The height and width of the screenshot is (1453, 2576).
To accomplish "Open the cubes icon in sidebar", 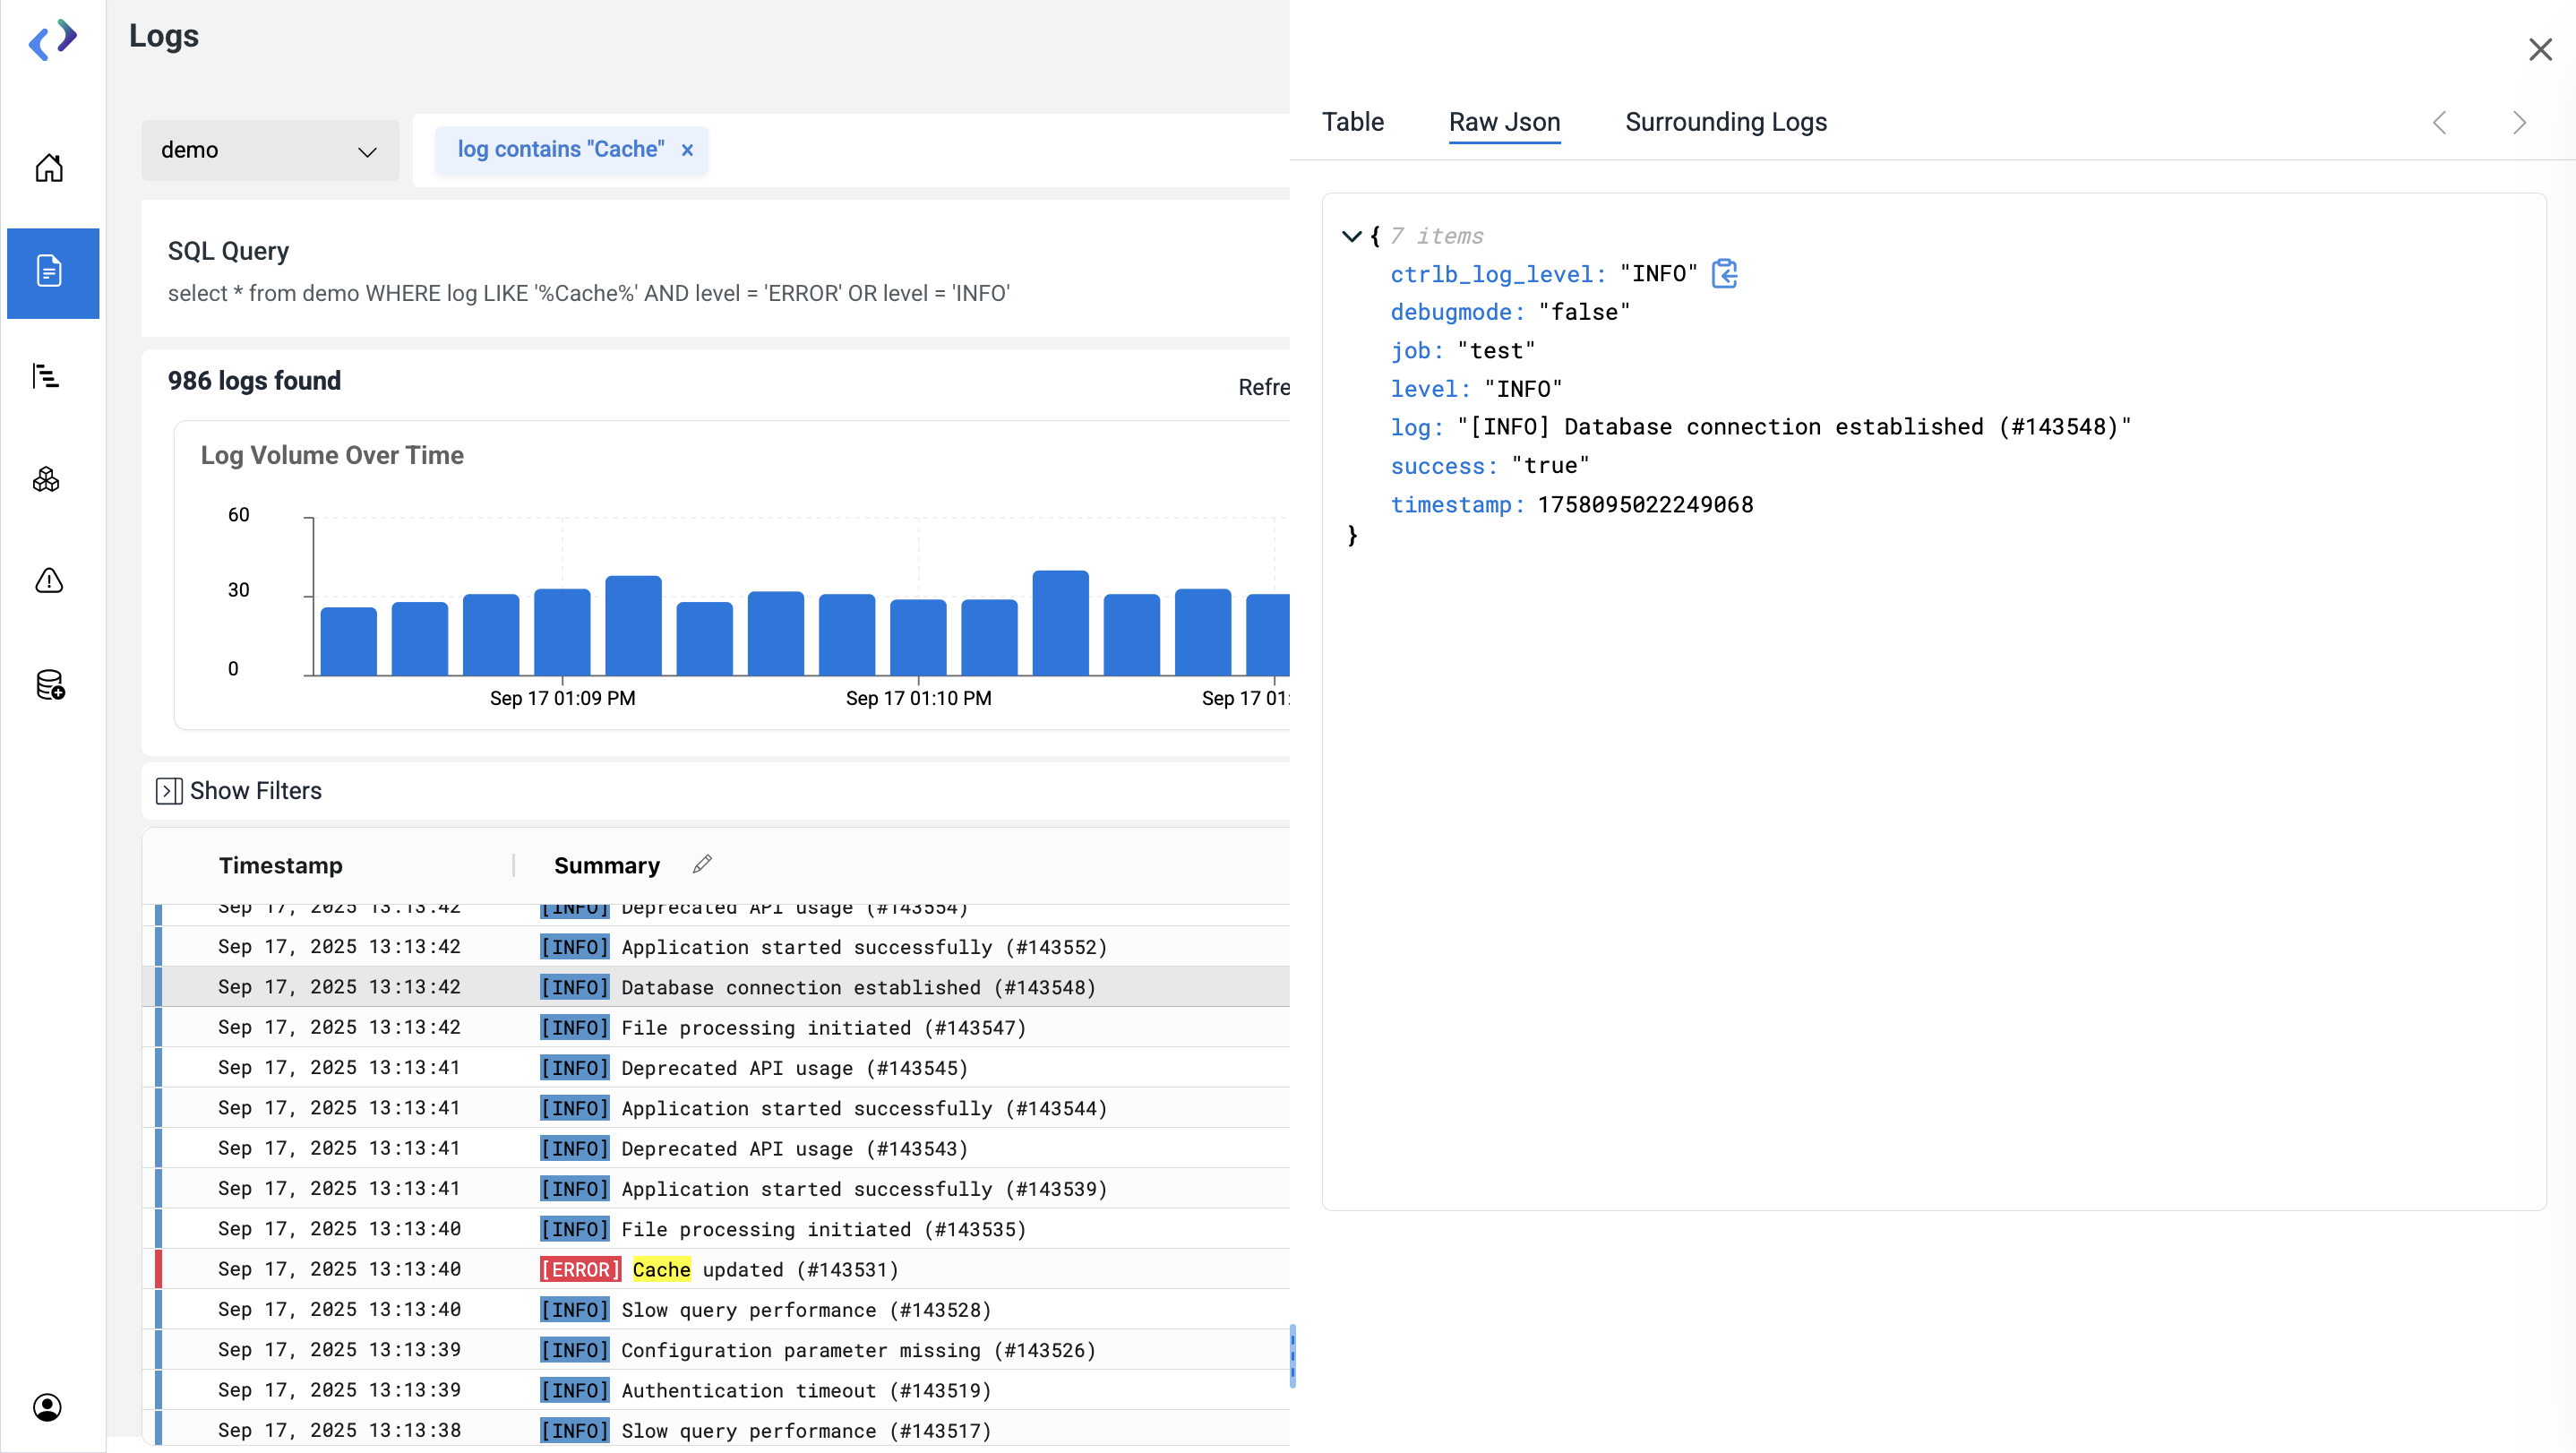I will coord(47,480).
